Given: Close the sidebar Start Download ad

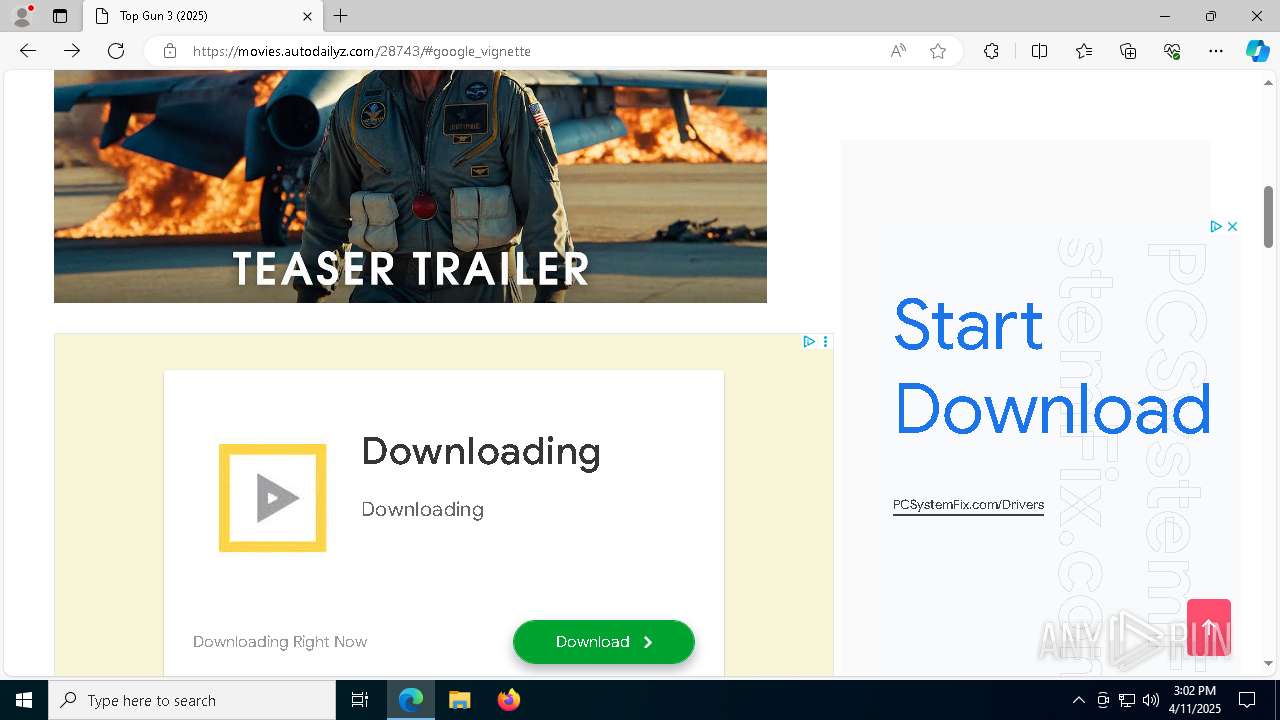Looking at the screenshot, I should click(1233, 227).
